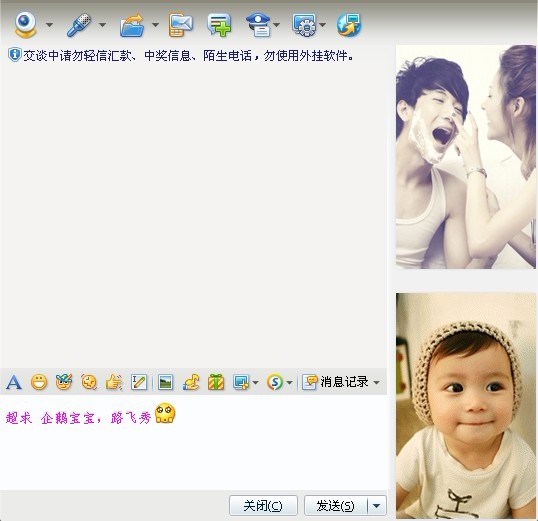Open the emoticon smiley face picker
Screen dimensions: 538x521
[x=39, y=382]
